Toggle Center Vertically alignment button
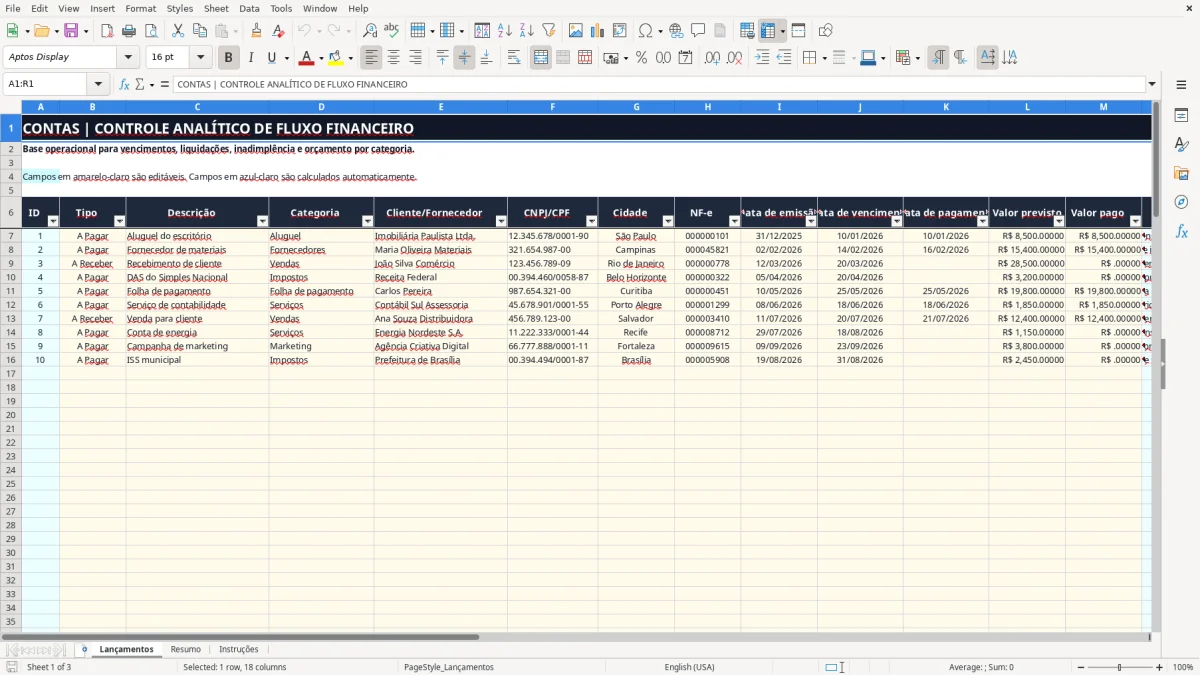This screenshot has width=1200, height=675. 464,58
